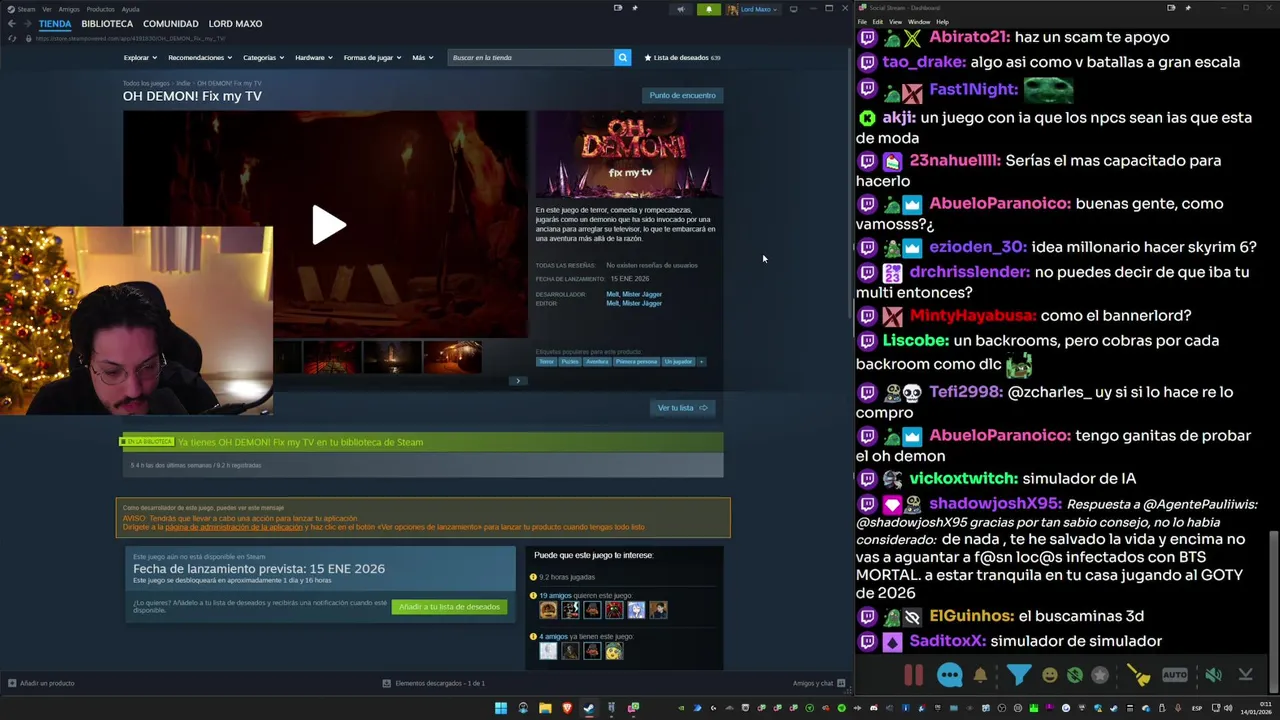The width and height of the screenshot is (1280, 720).
Task: Expand the Más dropdown
Action: pyautogui.click(x=422, y=57)
